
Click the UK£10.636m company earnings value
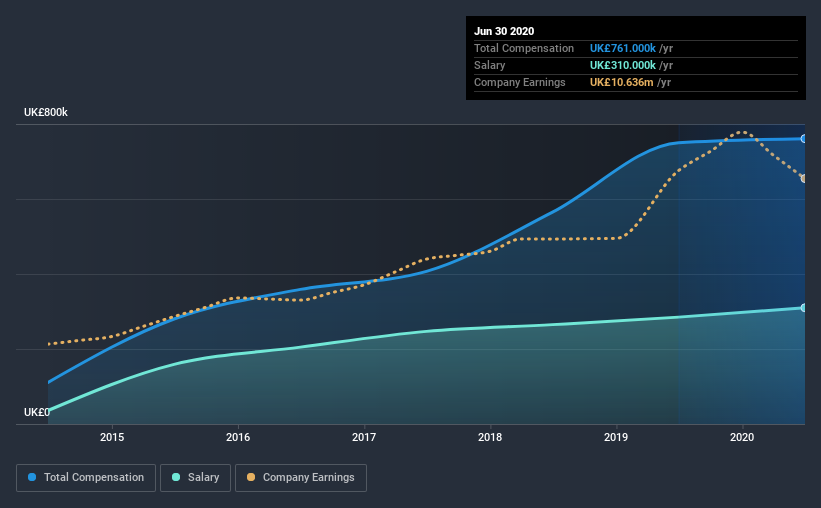tap(622, 82)
